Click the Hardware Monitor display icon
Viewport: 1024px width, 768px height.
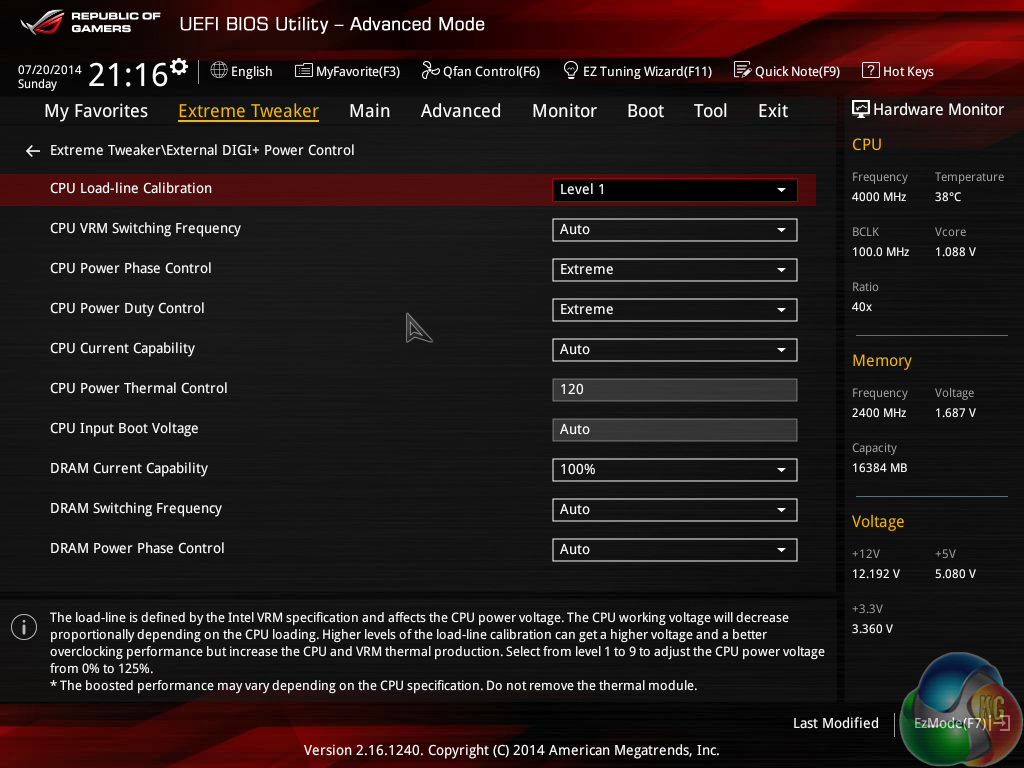point(861,109)
